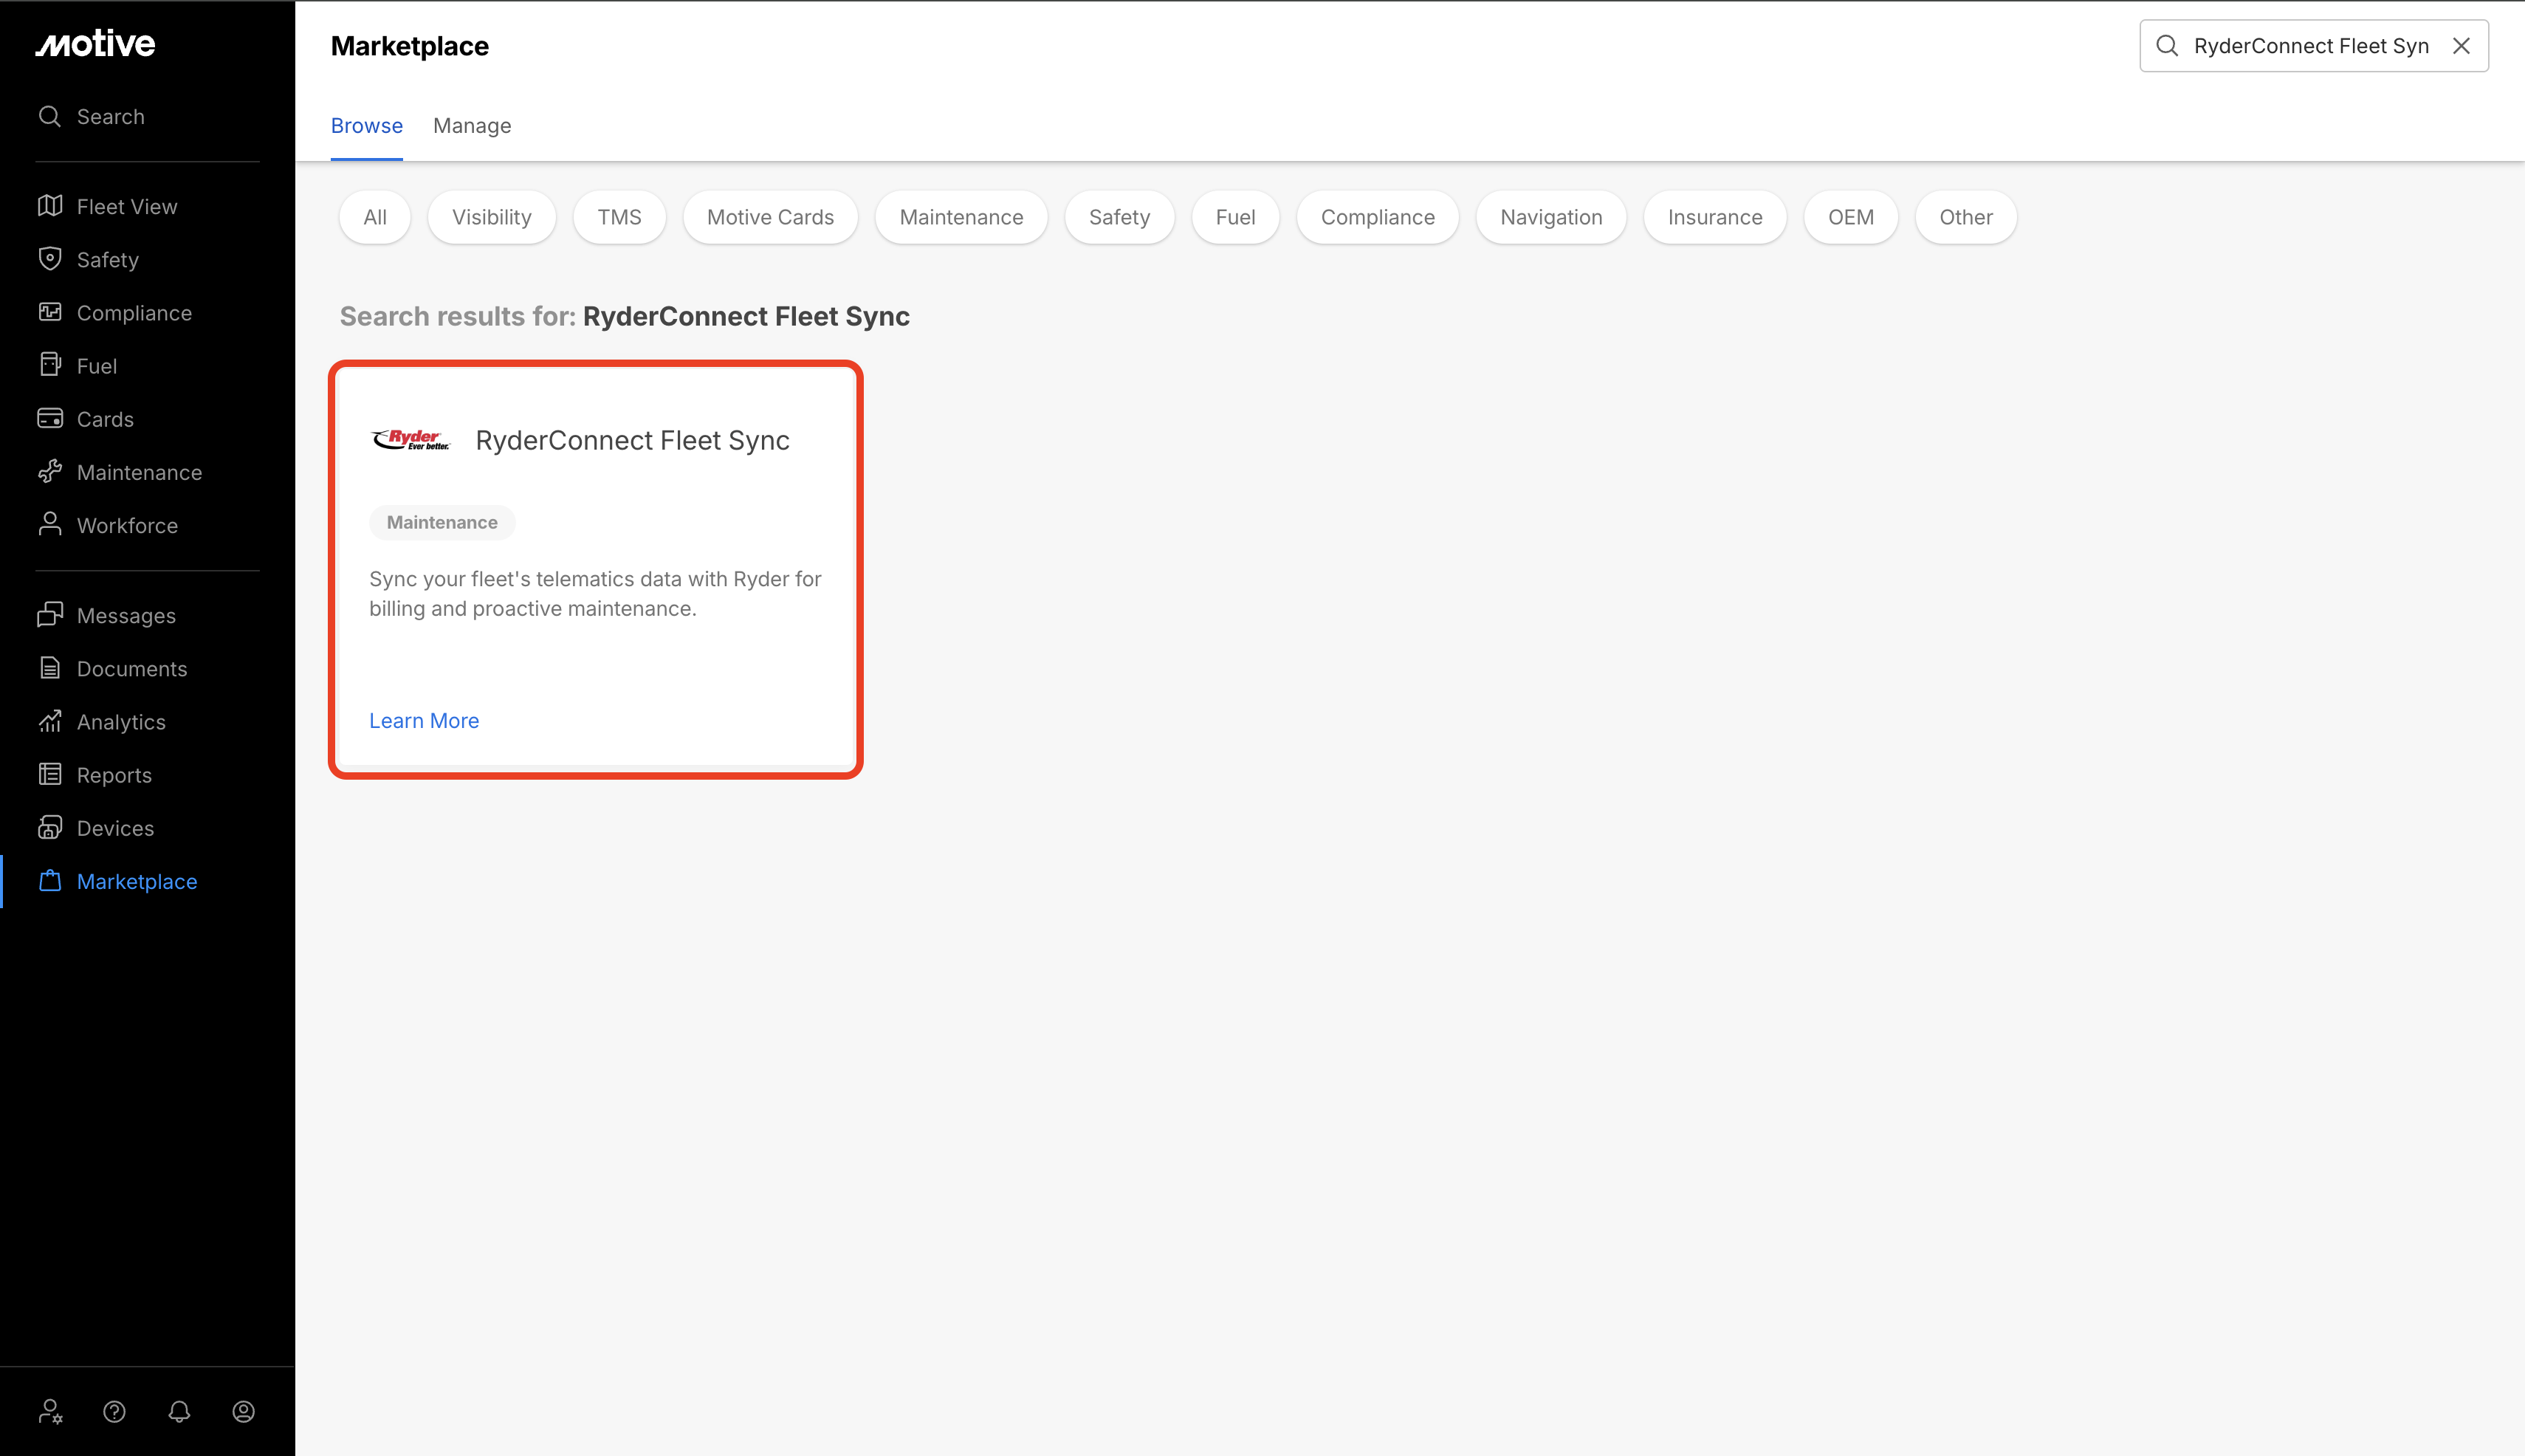Click the RyderConnect Fleet Sync card title
Image resolution: width=2525 pixels, height=1456 pixels.
[x=633, y=440]
